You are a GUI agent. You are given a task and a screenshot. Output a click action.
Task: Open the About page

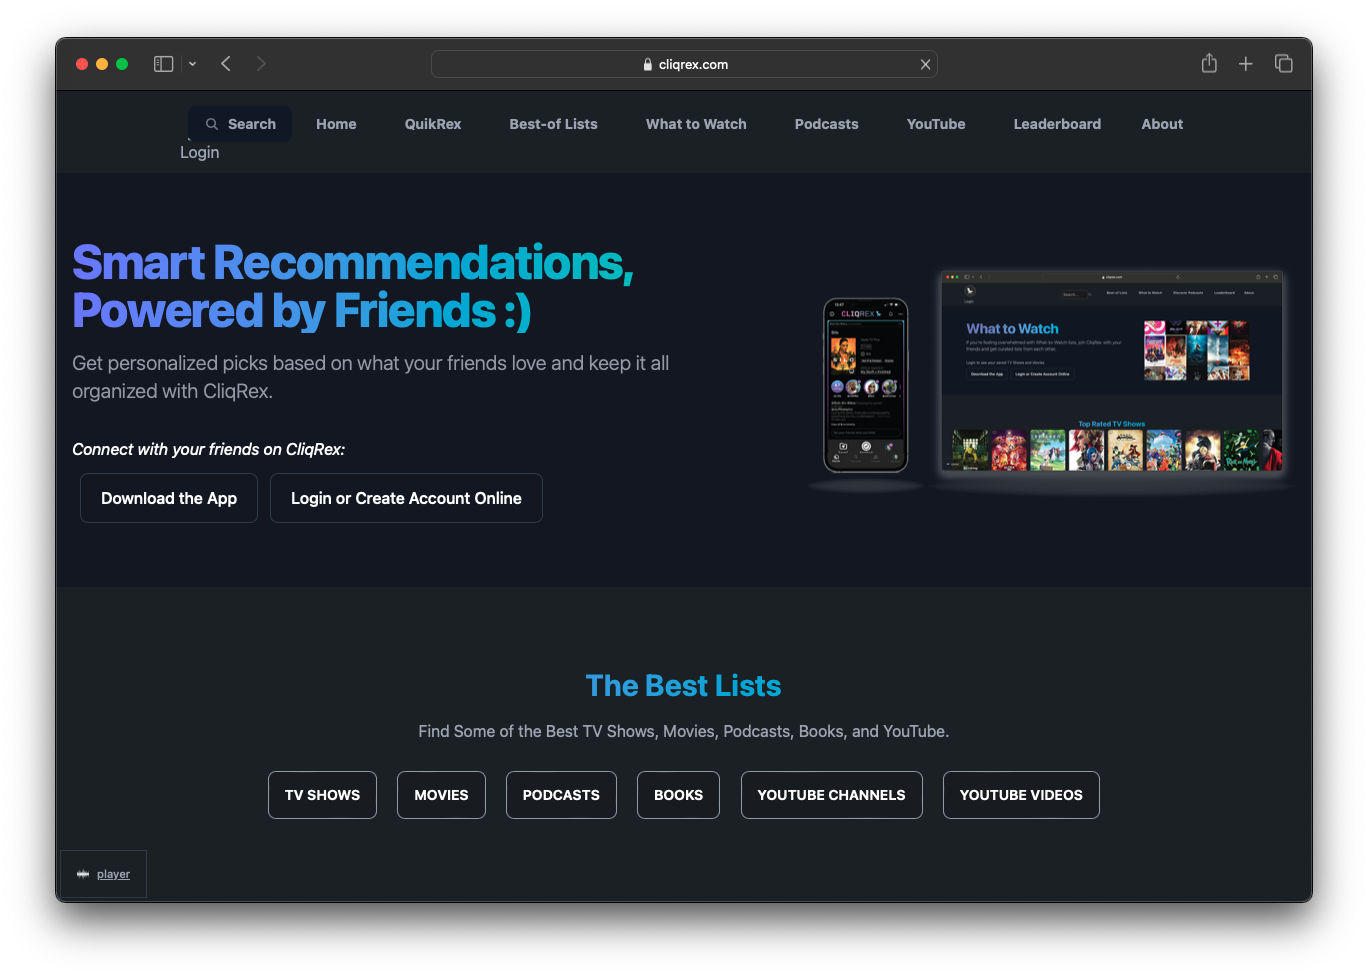click(1162, 124)
